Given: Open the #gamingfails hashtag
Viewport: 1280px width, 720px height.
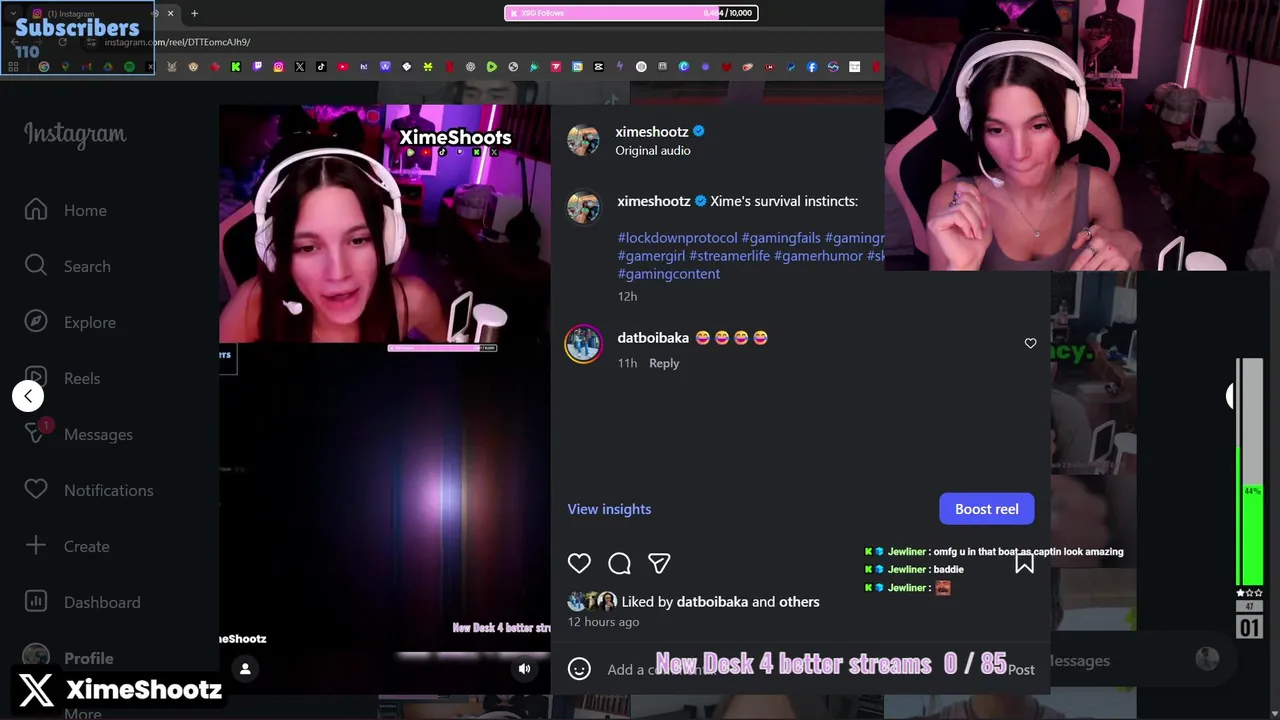Looking at the screenshot, I should pos(781,238).
